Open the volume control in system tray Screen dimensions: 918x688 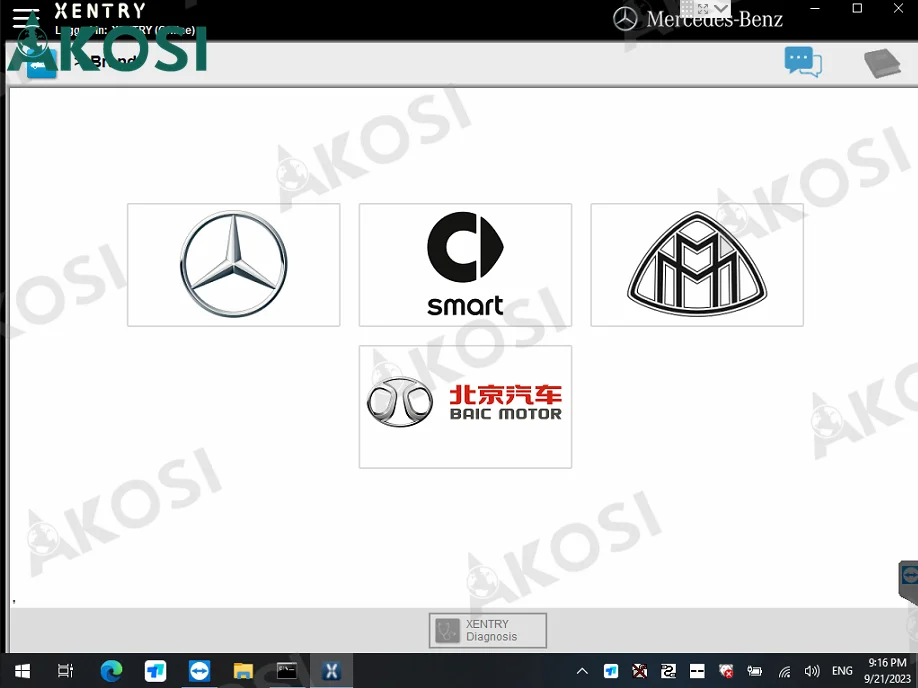click(812, 671)
